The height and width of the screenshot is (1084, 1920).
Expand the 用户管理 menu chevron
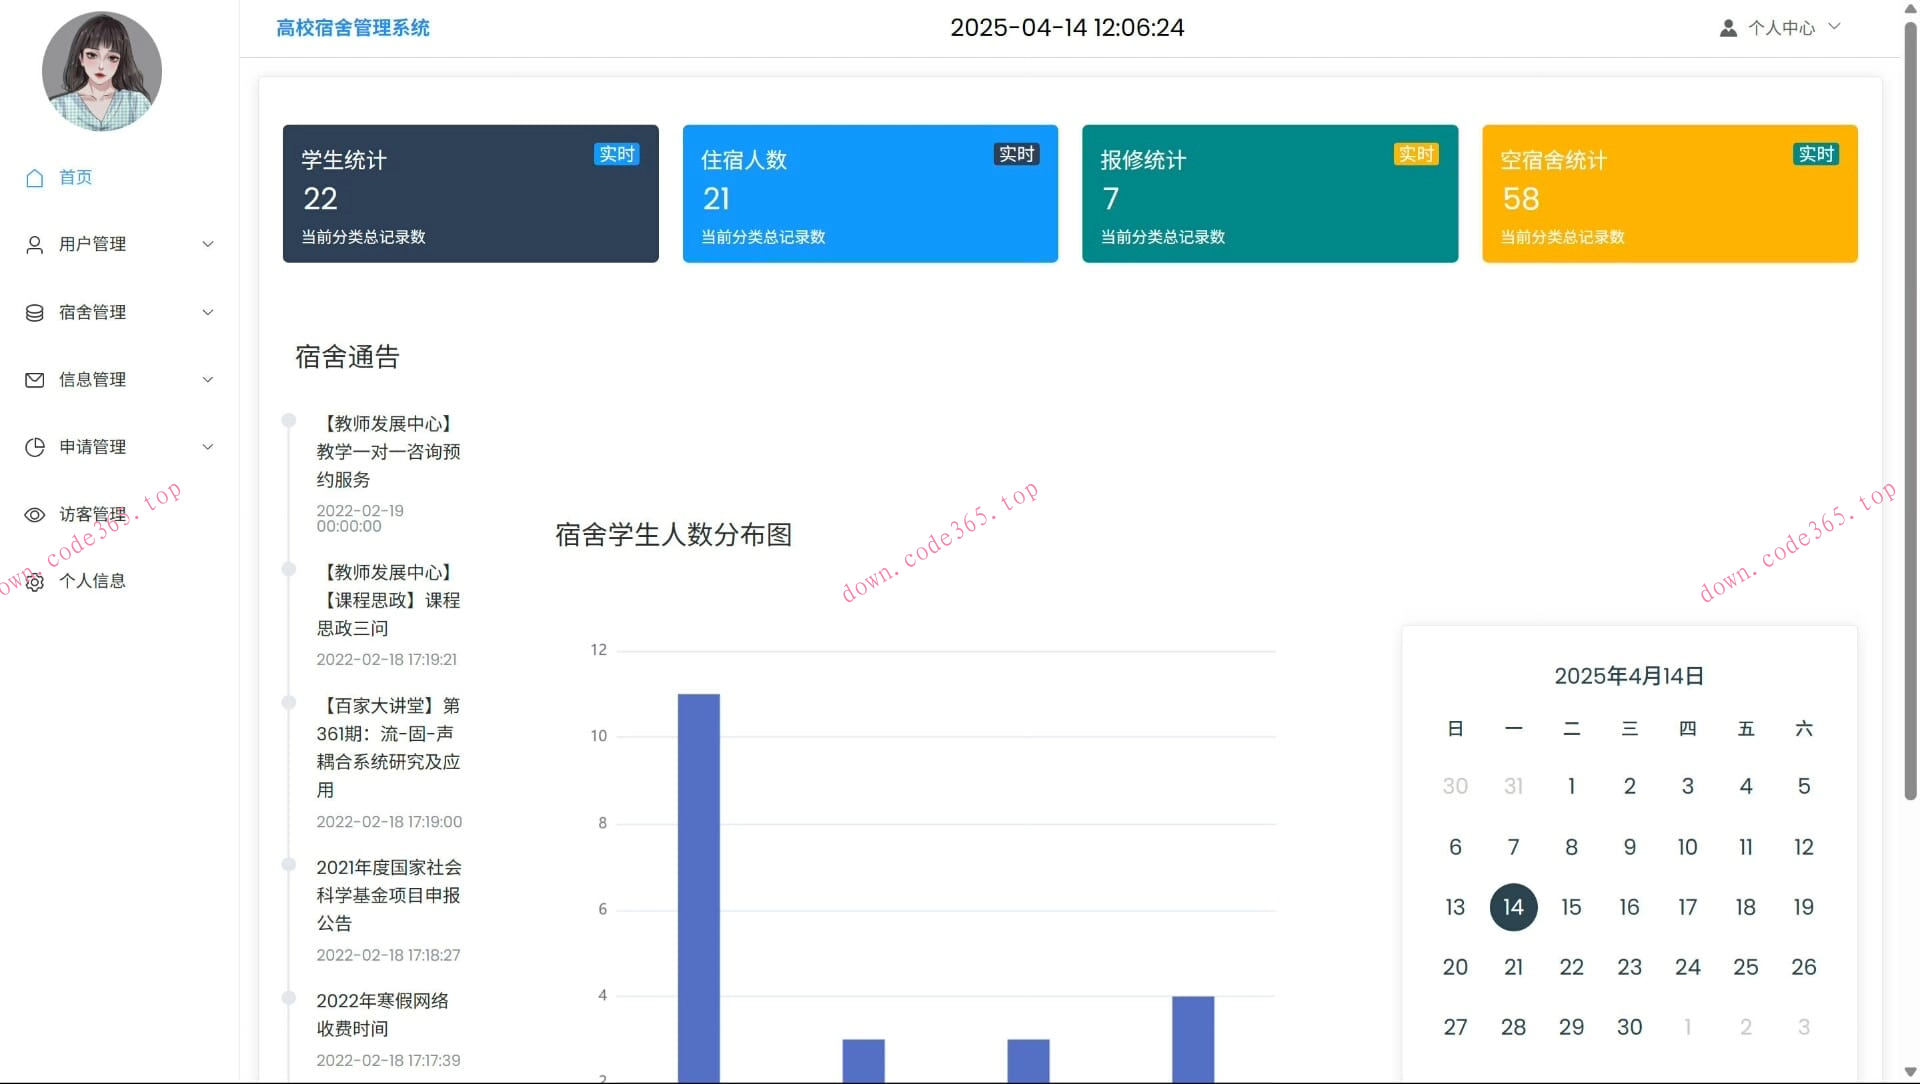(208, 243)
